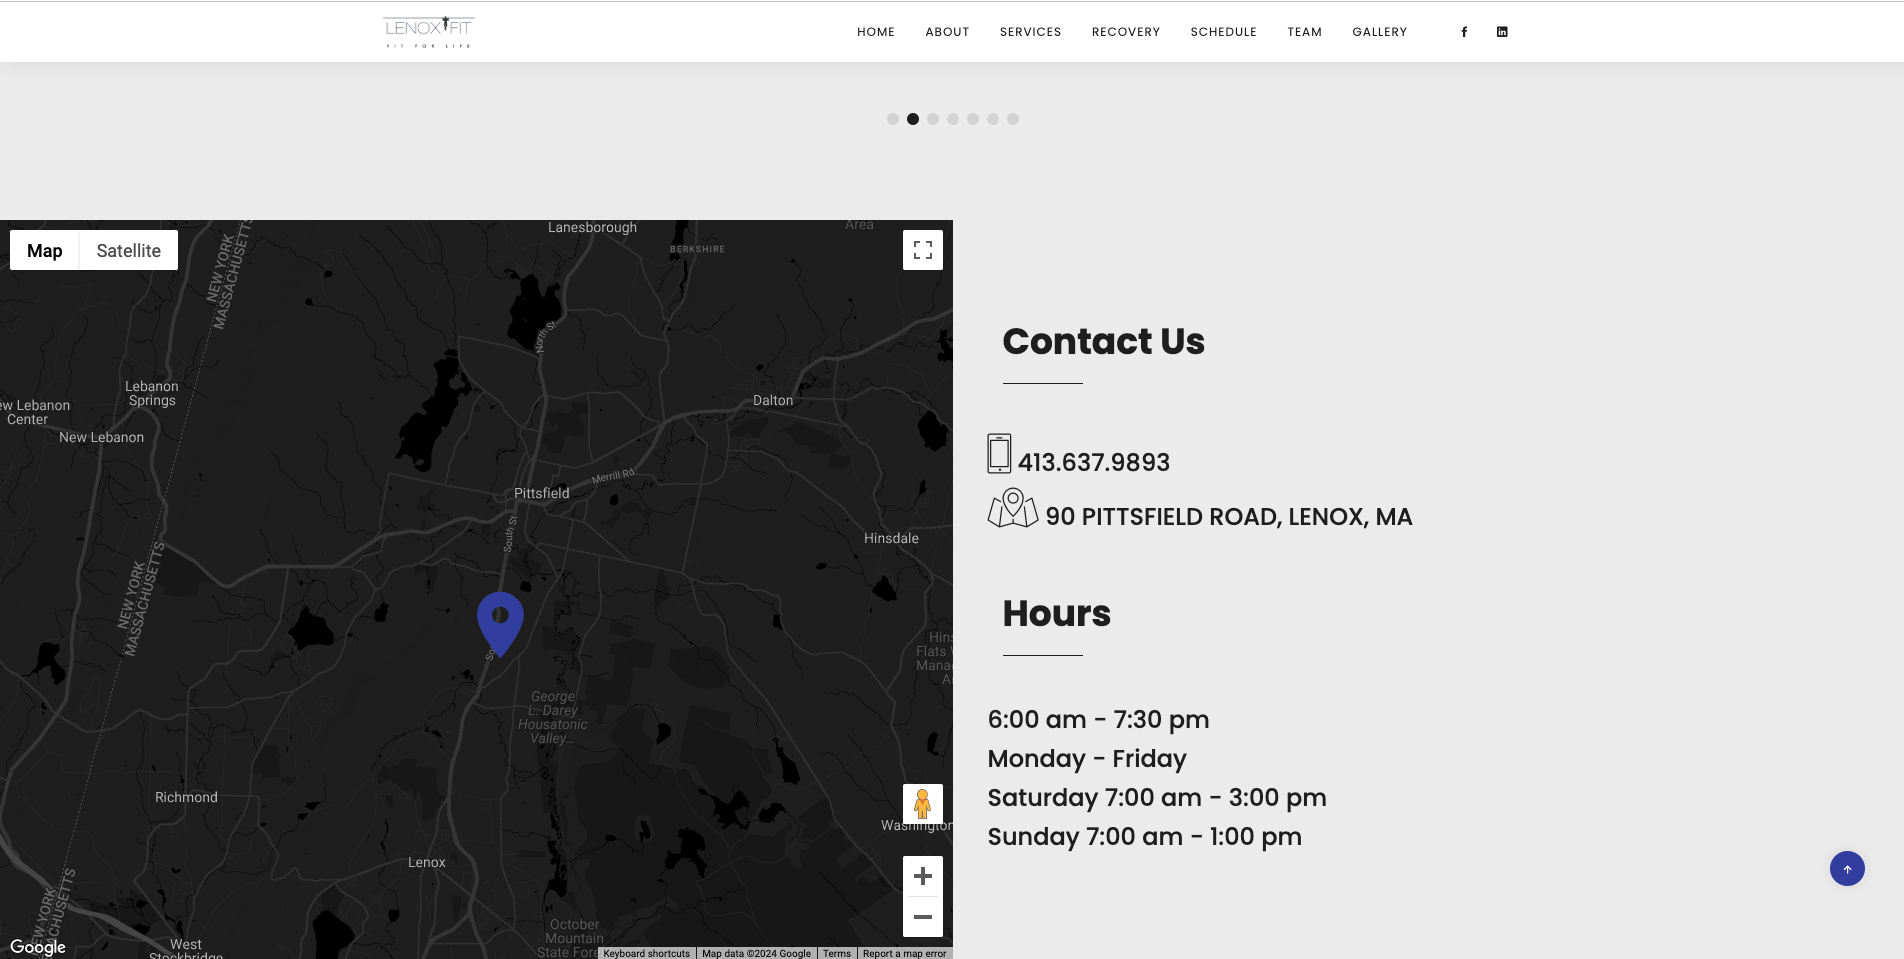Image resolution: width=1904 pixels, height=959 pixels.
Task: Open the Facebook page icon
Action: tap(1464, 32)
